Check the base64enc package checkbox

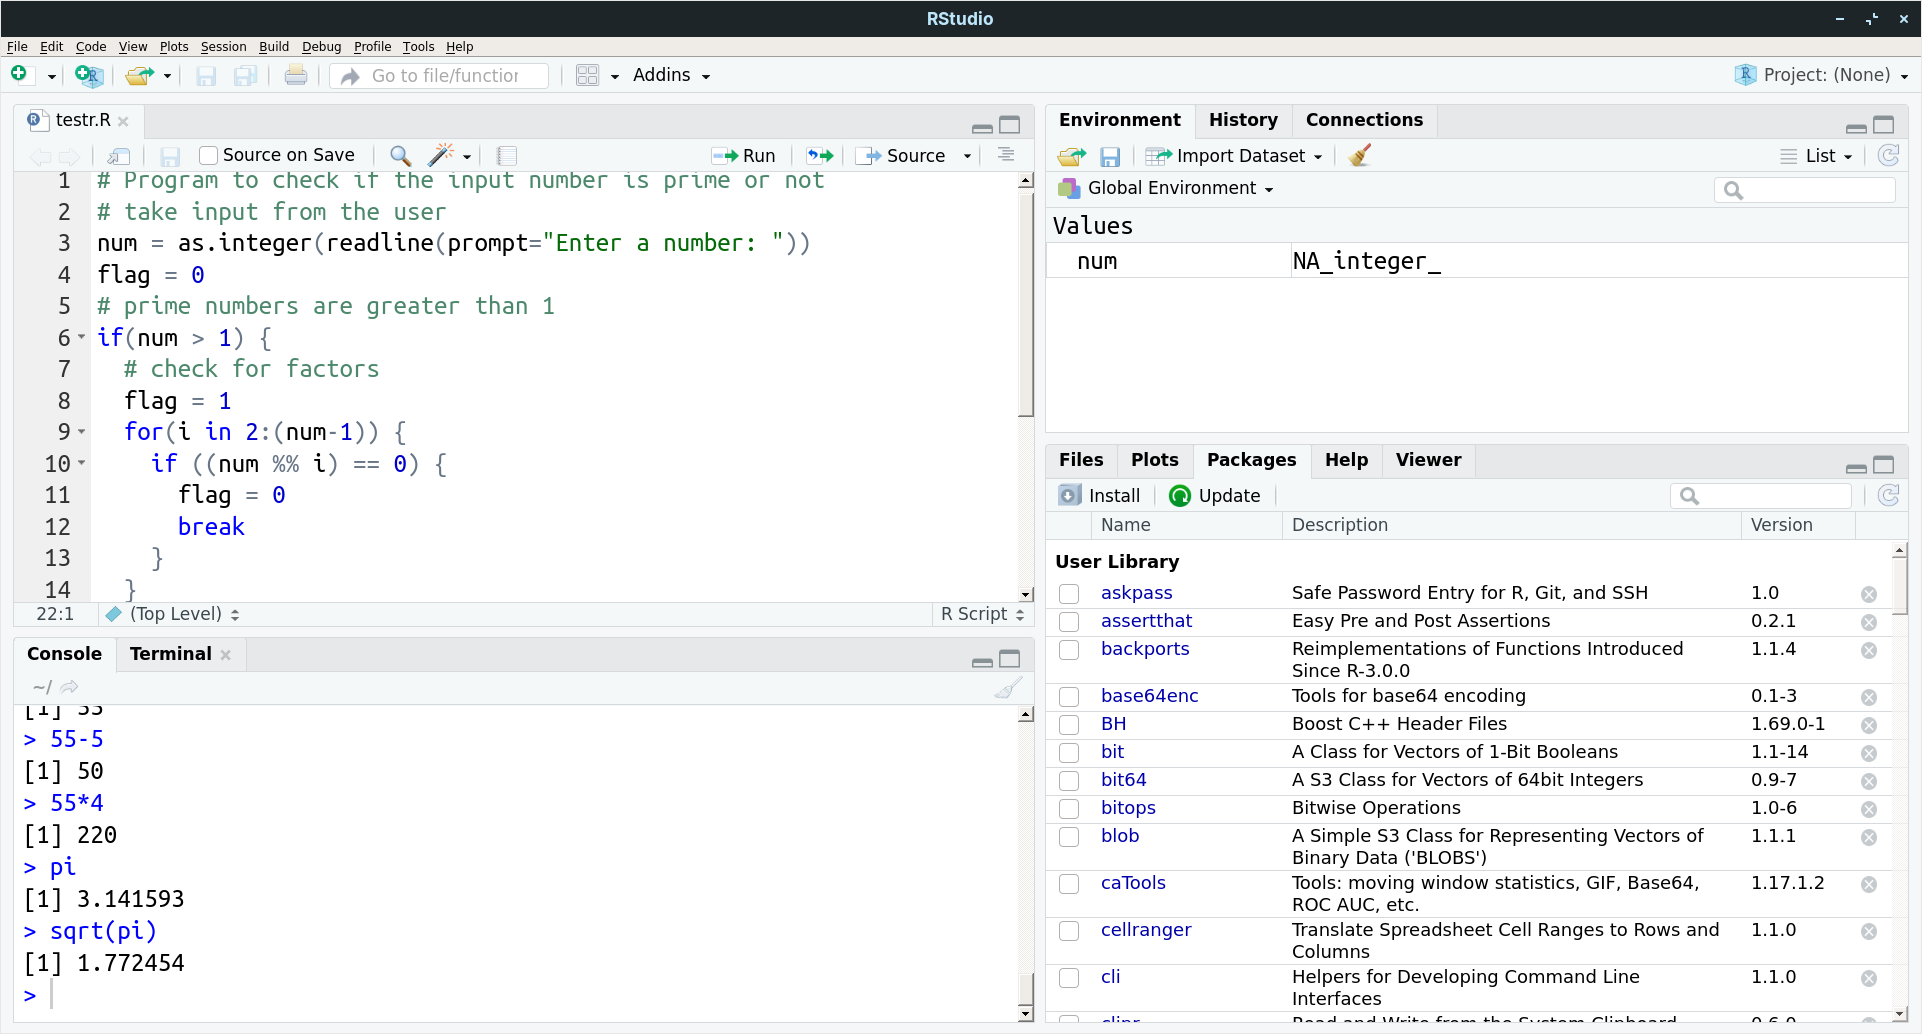pos(1069,697)
